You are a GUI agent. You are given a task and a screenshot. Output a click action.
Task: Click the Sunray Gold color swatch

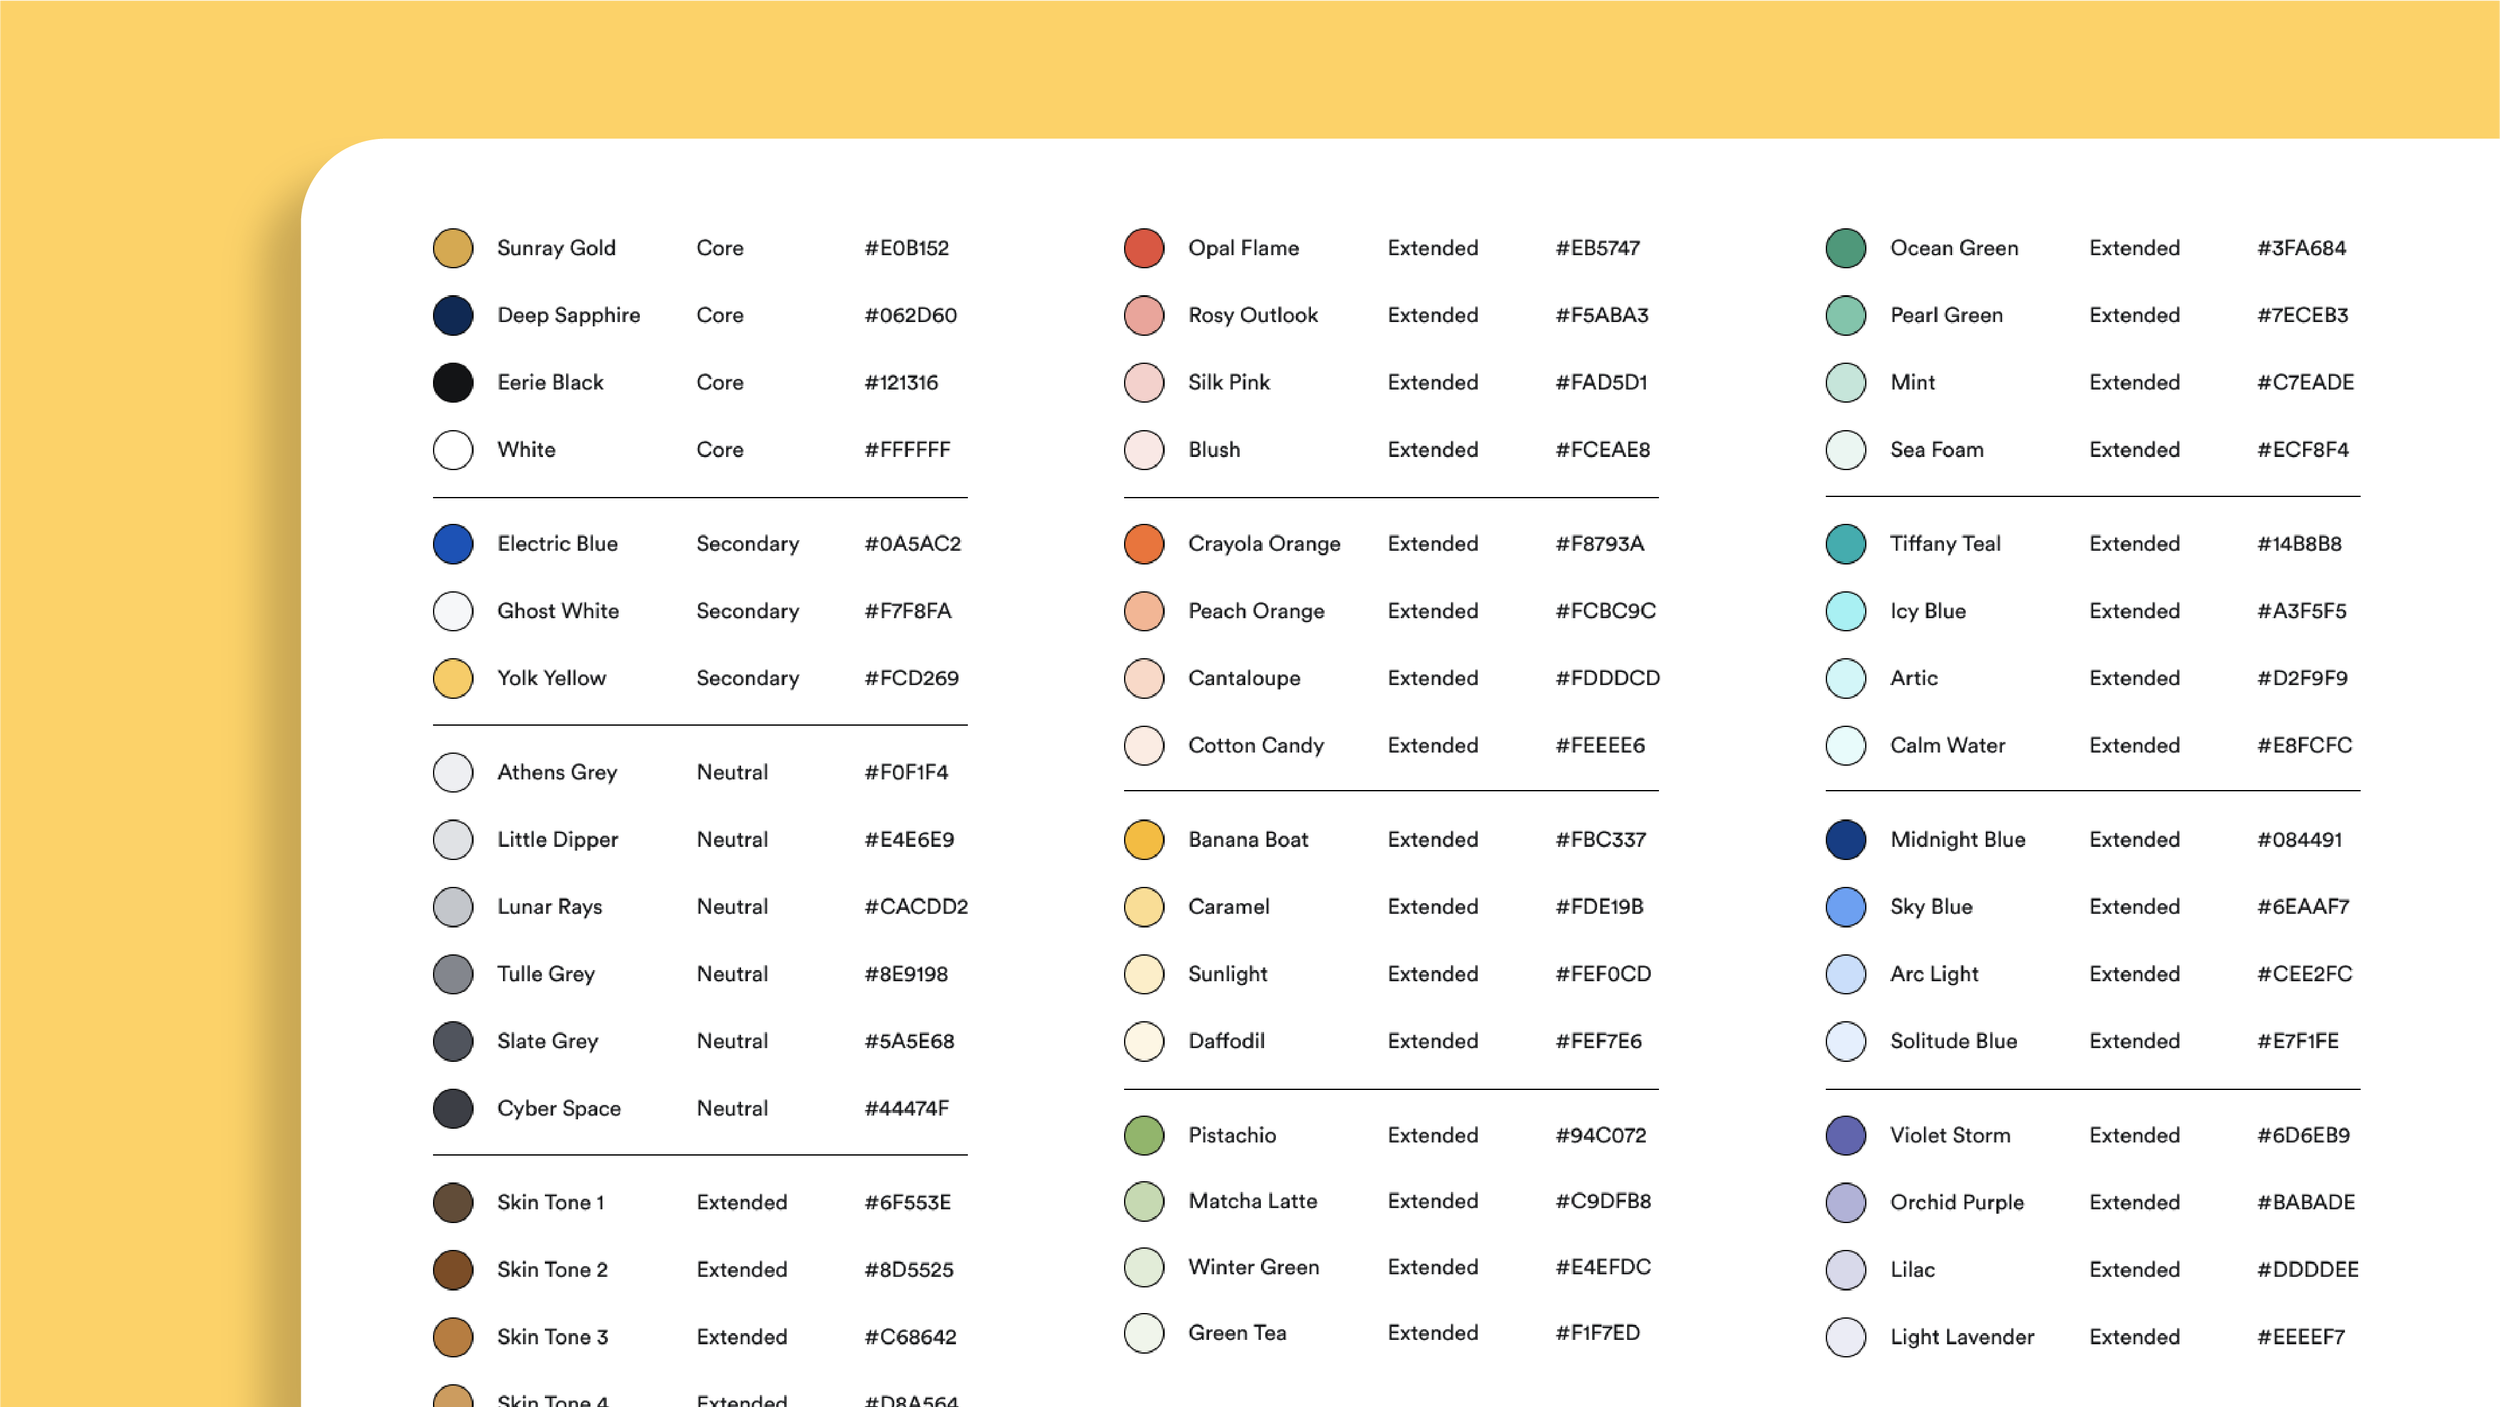(x=452, y=248)
